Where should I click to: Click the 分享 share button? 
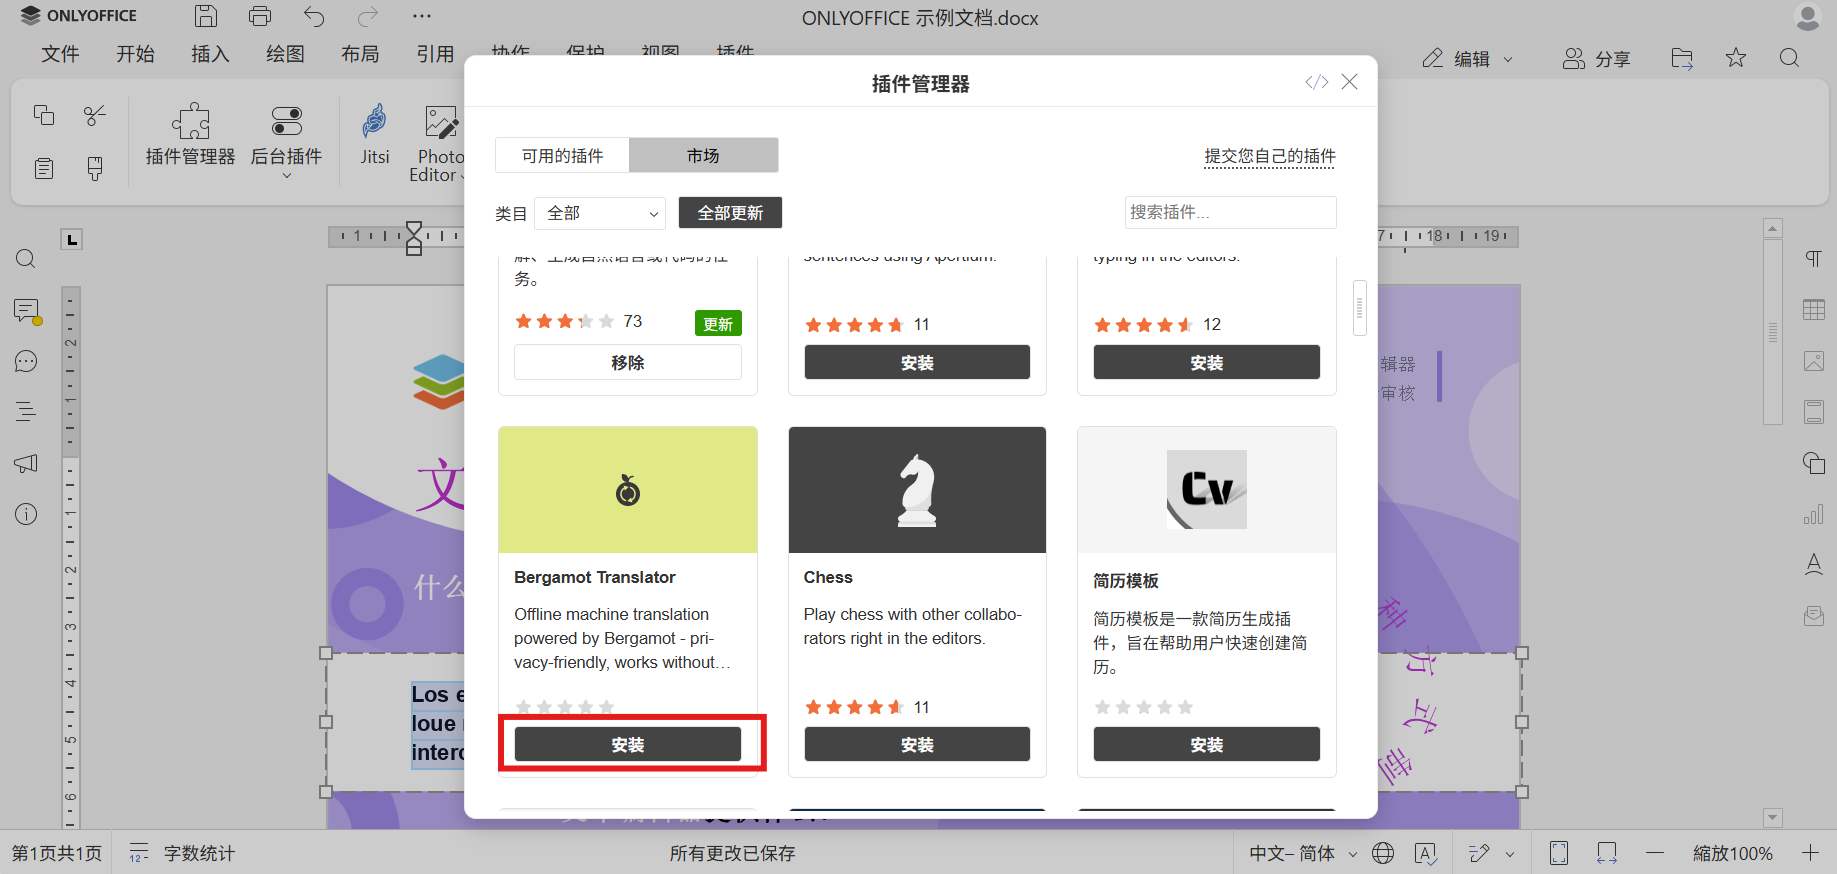tap(1597, 59)
